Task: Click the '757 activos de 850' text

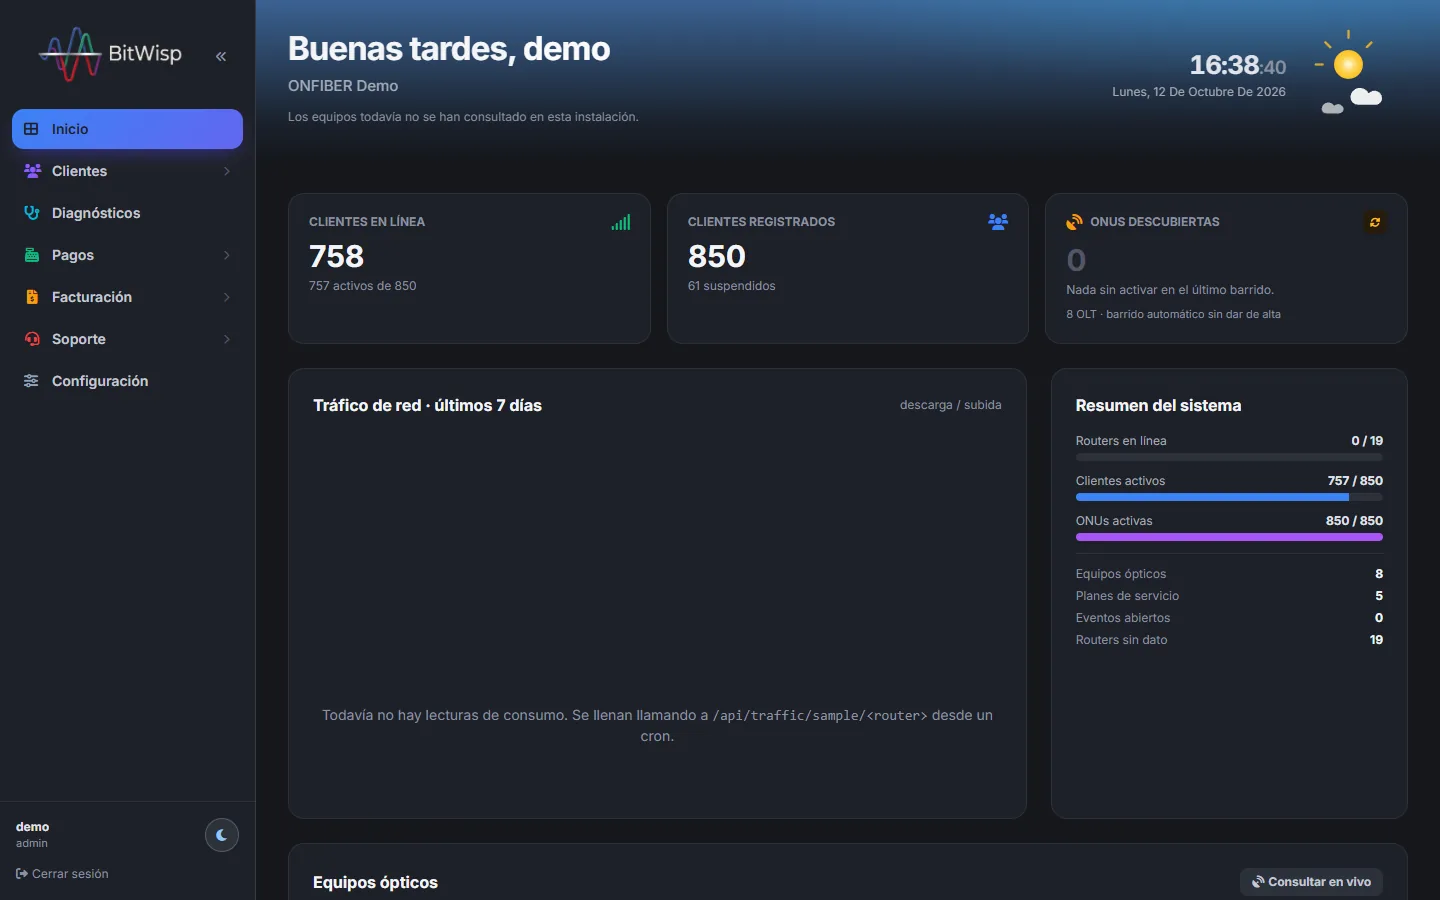Action: pyautogui.click(x=363, y=286)
